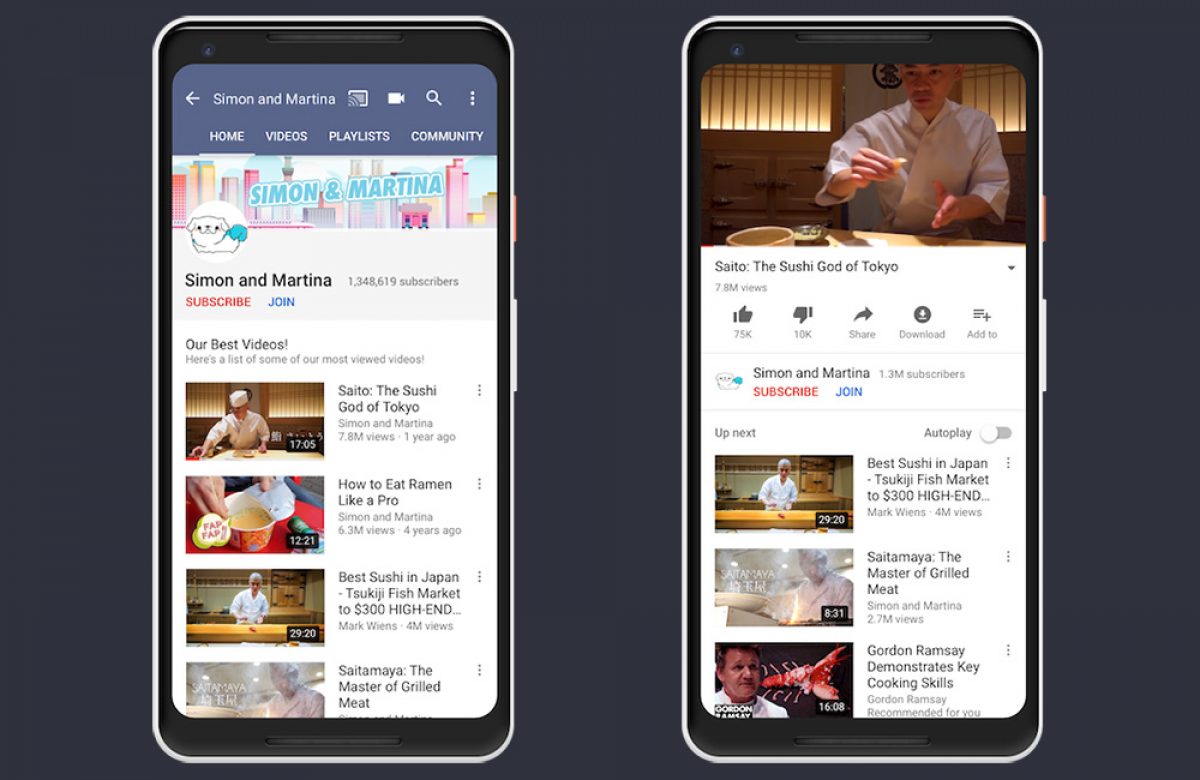Open Up next Saitamaya thumbnail 8:31

[x=784, y=587]
